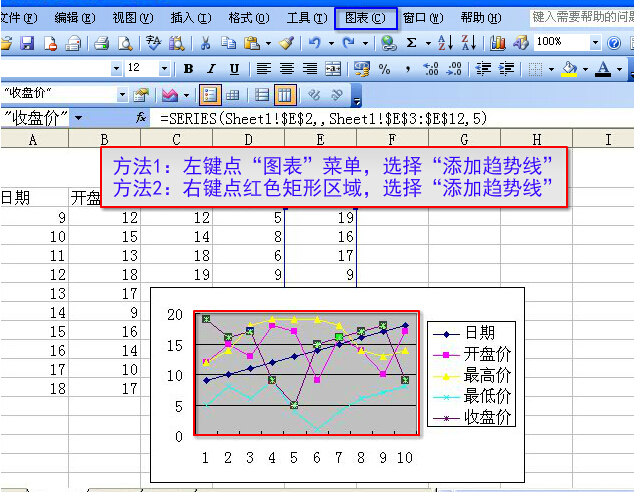Open the 编辑(E) menu
Image resolution: width=634 pixels, height=492 pixels.
[x=75, y=18]
